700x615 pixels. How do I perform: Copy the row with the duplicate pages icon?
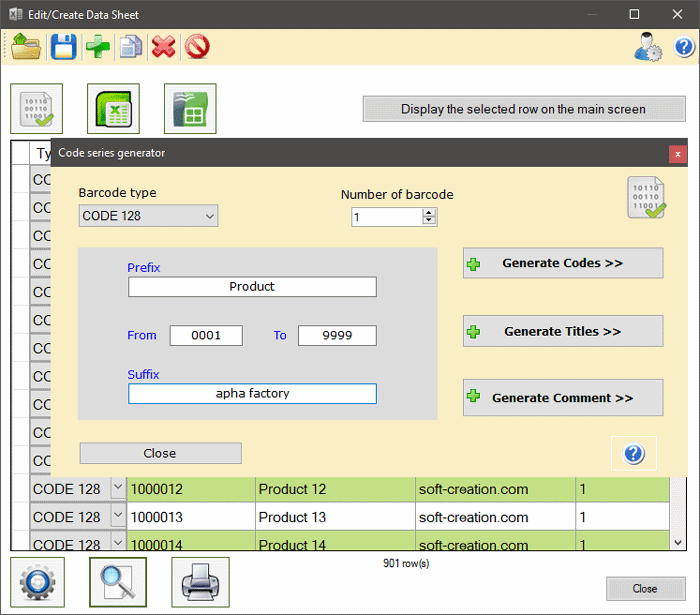point(130,46)
